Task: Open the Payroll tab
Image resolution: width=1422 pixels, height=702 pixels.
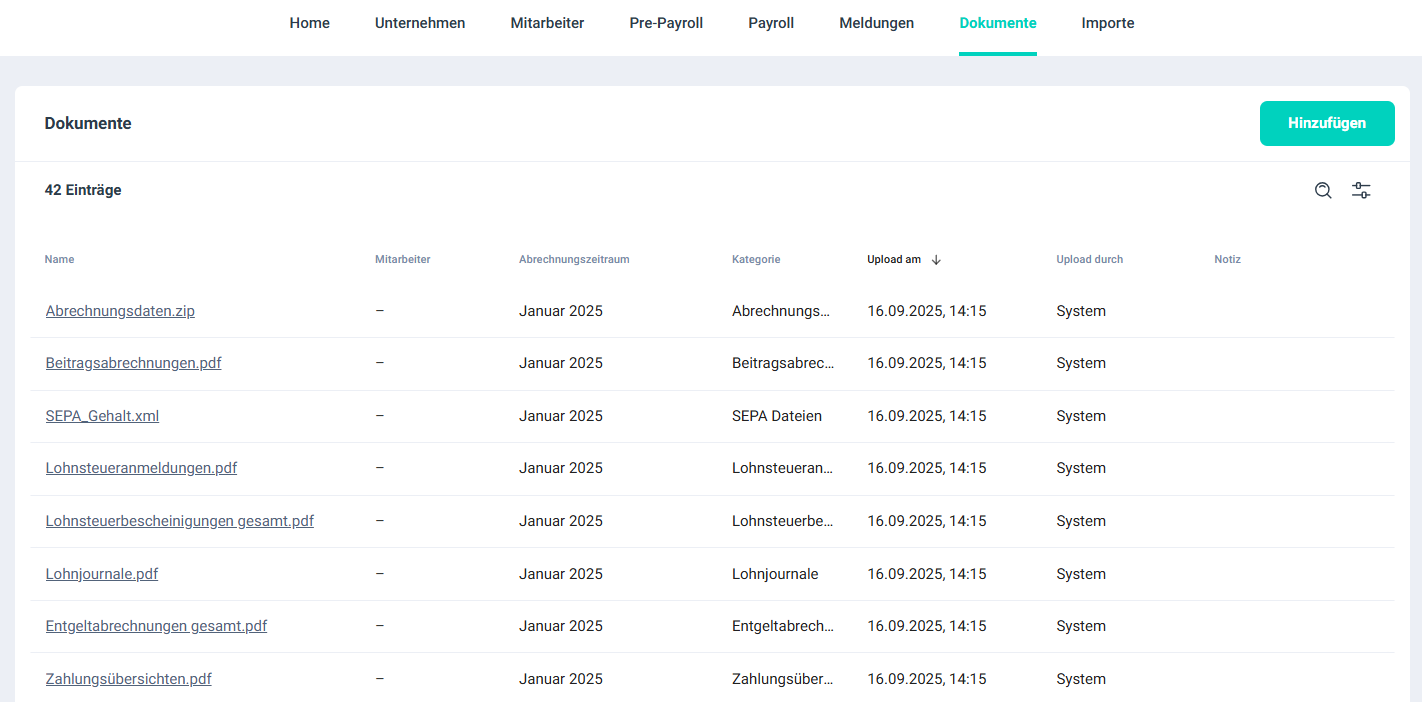Action: [771, 23]
